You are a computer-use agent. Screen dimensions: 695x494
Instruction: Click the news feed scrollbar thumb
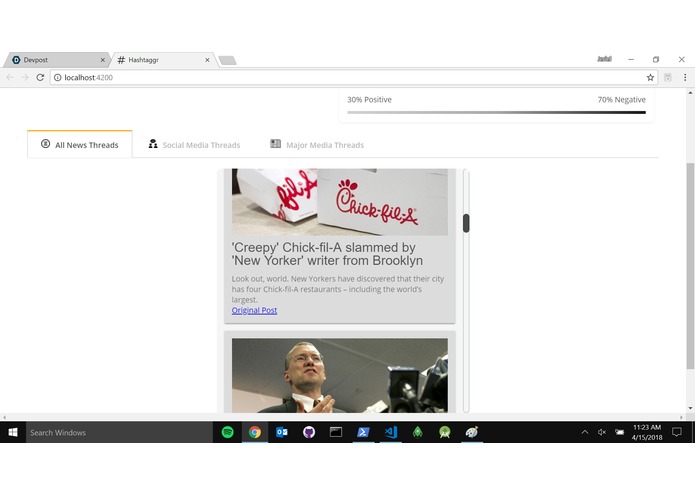[466, 223]
